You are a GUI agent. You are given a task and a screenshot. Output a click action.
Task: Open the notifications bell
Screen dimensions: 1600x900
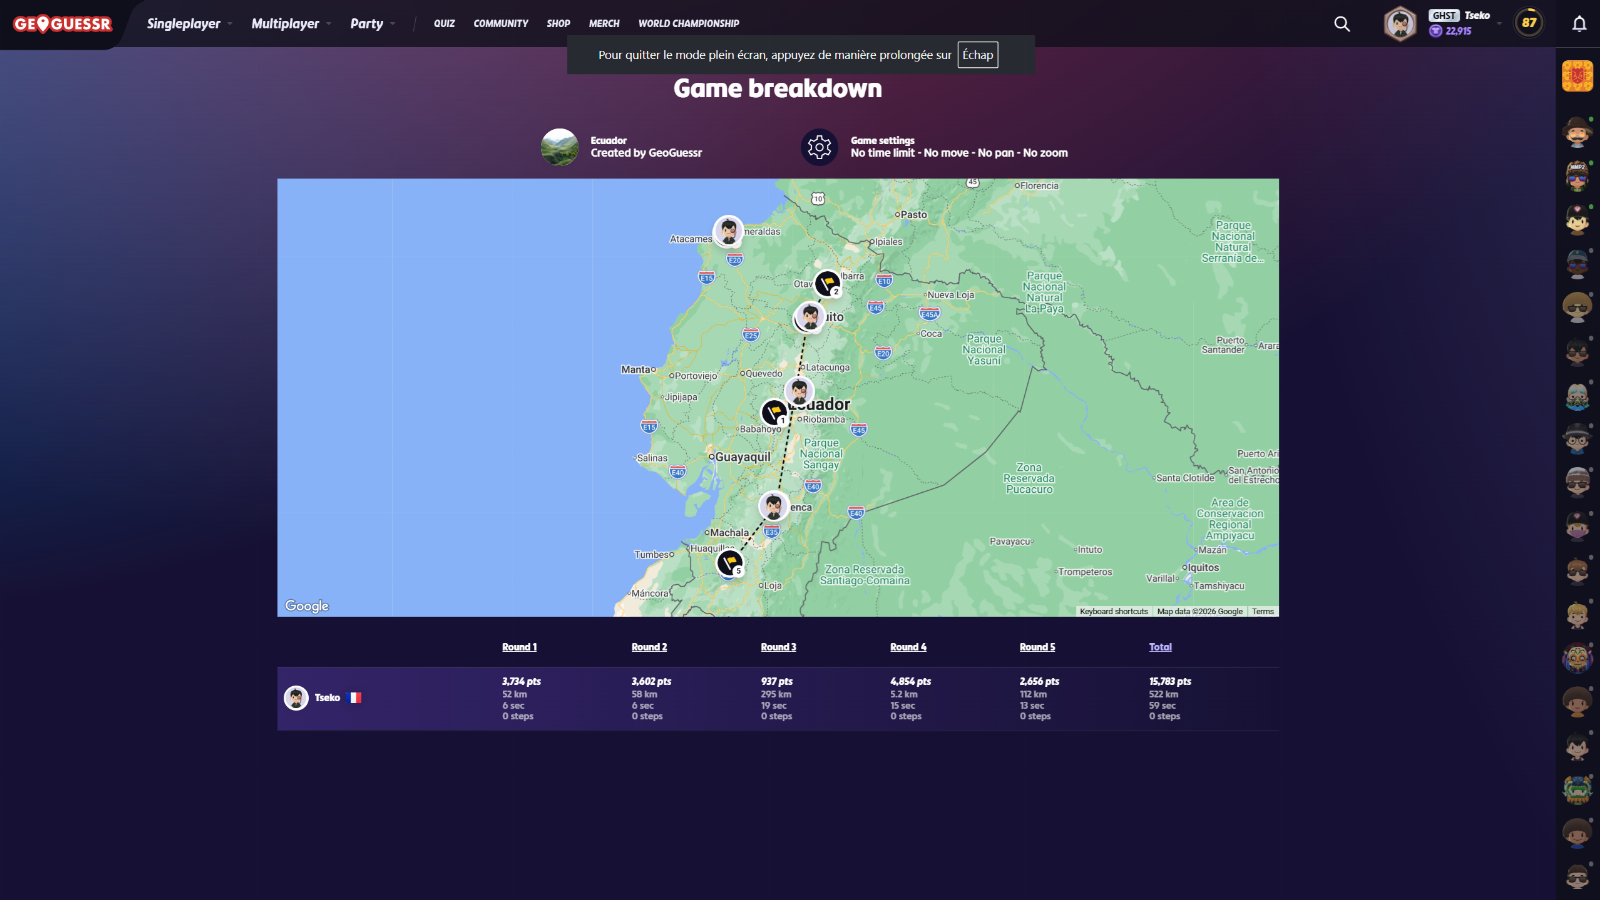[1579, 24]
